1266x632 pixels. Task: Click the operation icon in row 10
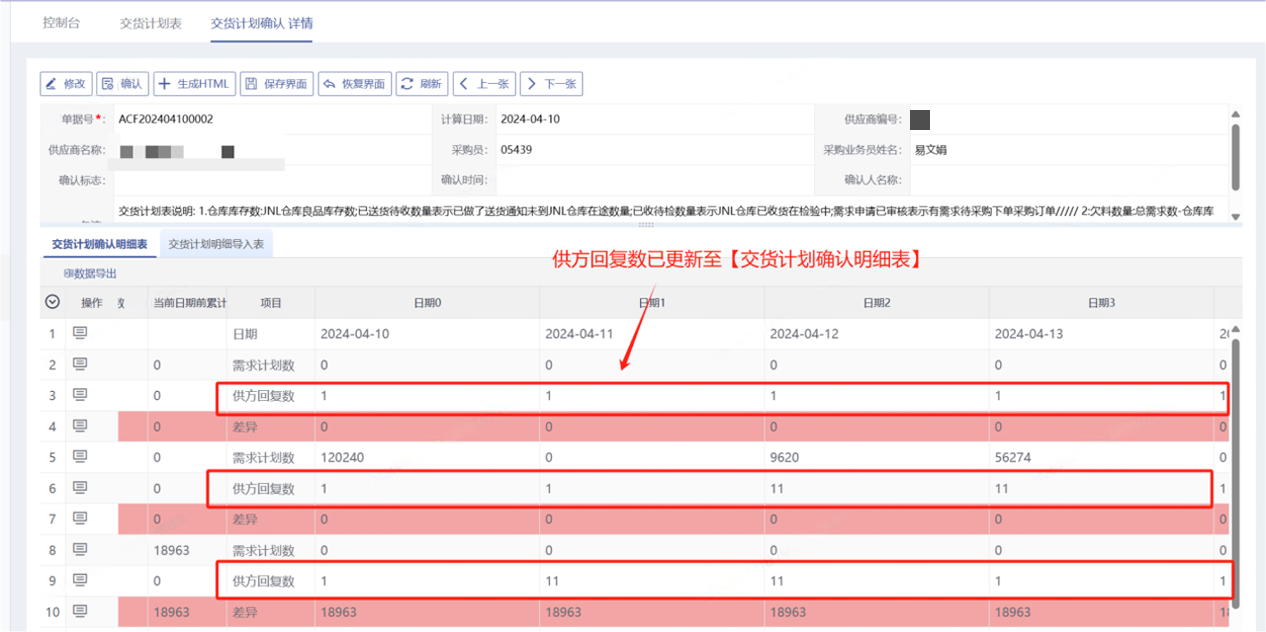pyautogui.click(x=80, y=611)
